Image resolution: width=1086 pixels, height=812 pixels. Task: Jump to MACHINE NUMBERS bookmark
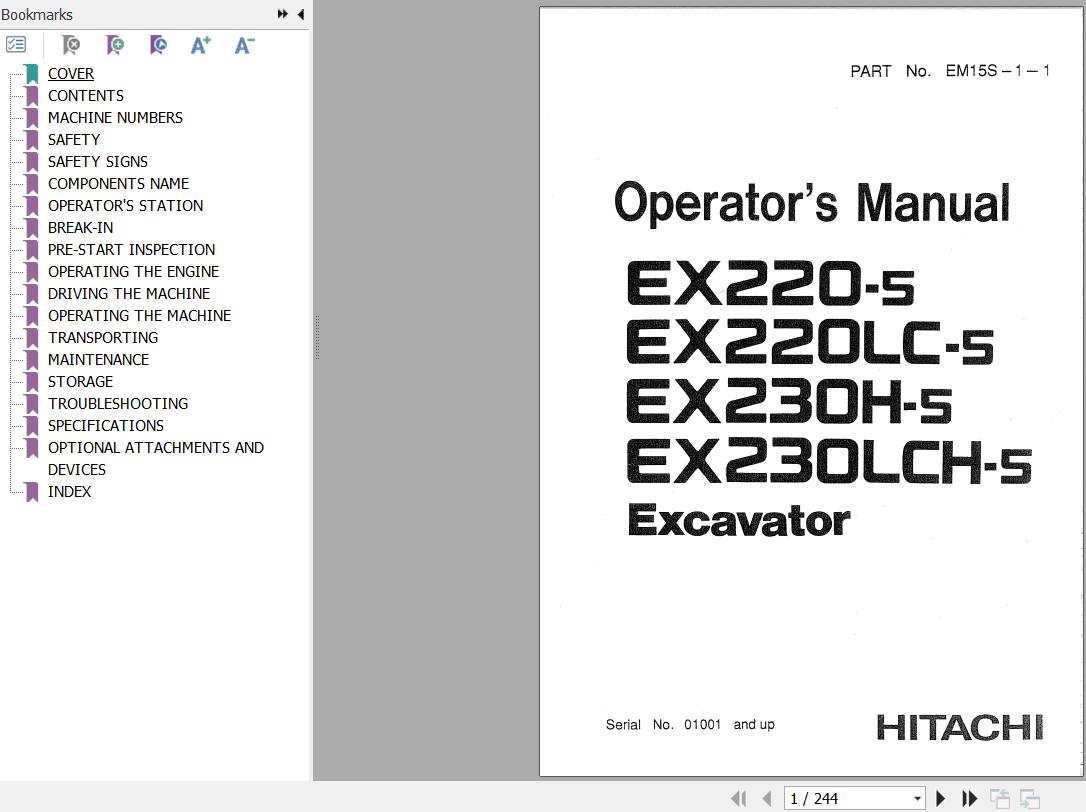115,118
